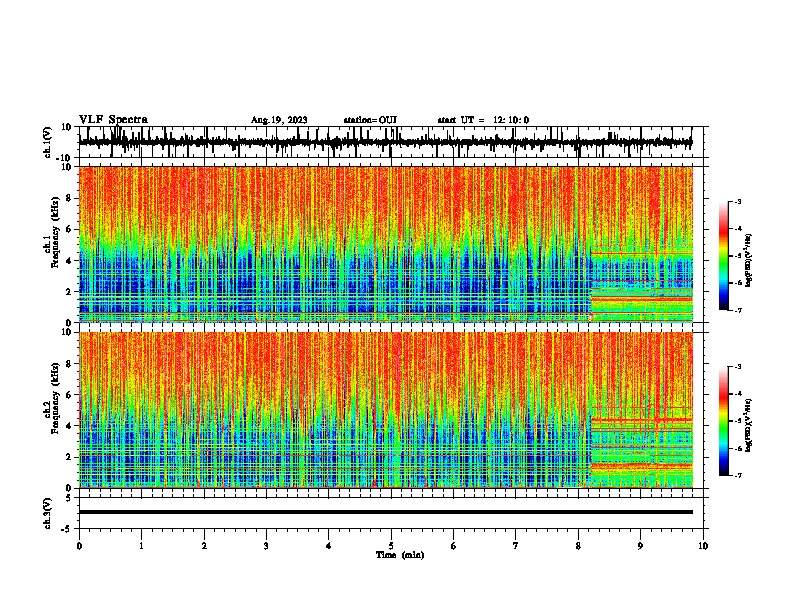Click the "-5" tick on ch.3(V) axis
Screen dimensions: 792x612
tap(67, 529)
